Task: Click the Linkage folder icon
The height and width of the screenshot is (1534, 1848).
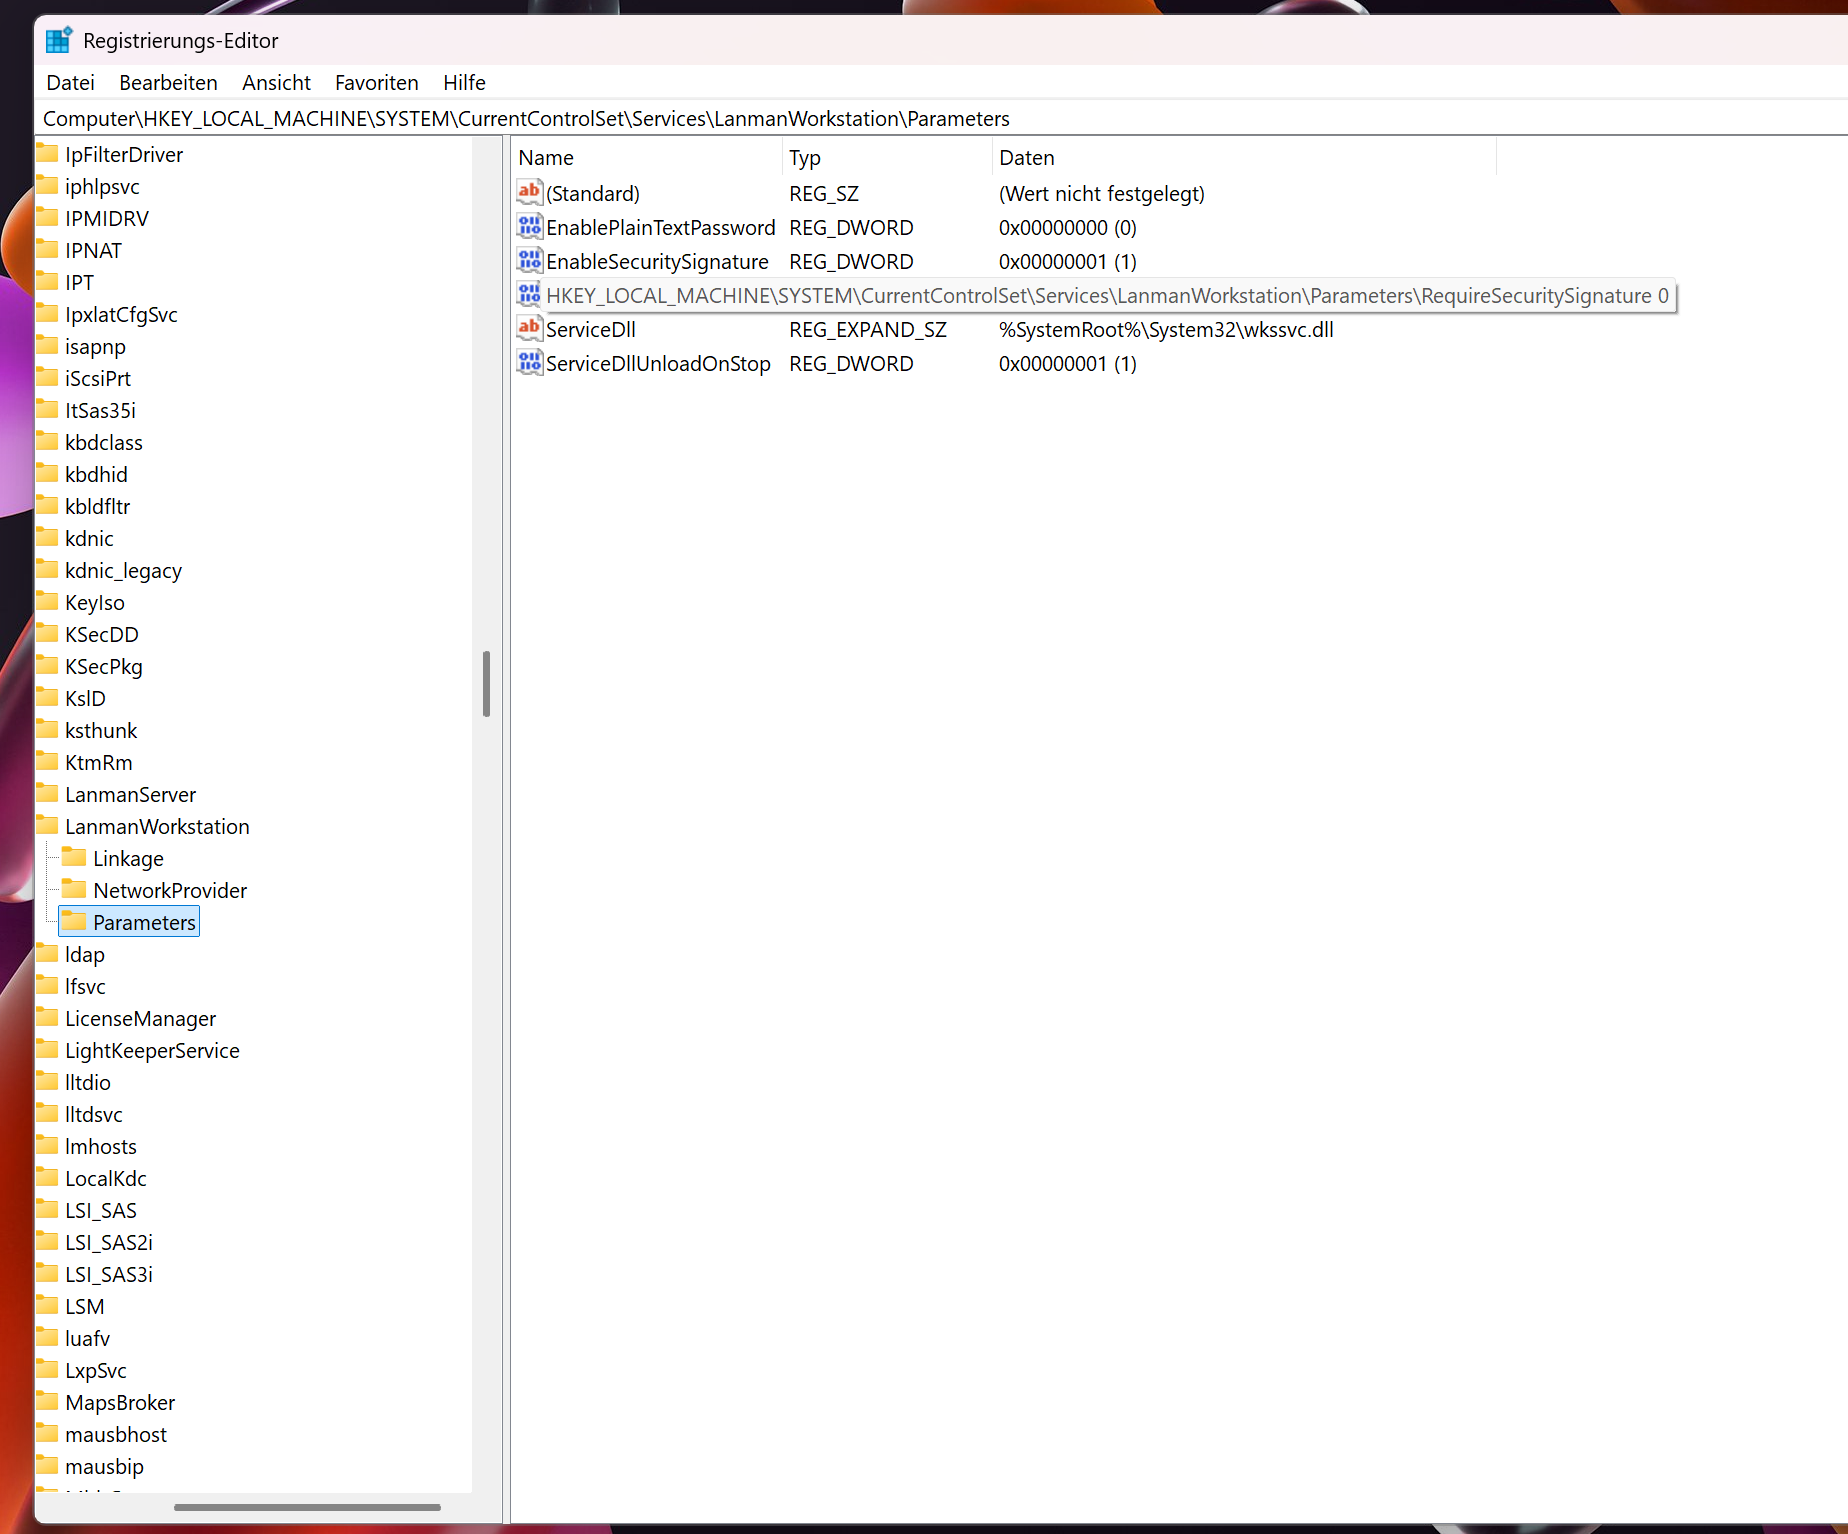Action: coord(74,857)
